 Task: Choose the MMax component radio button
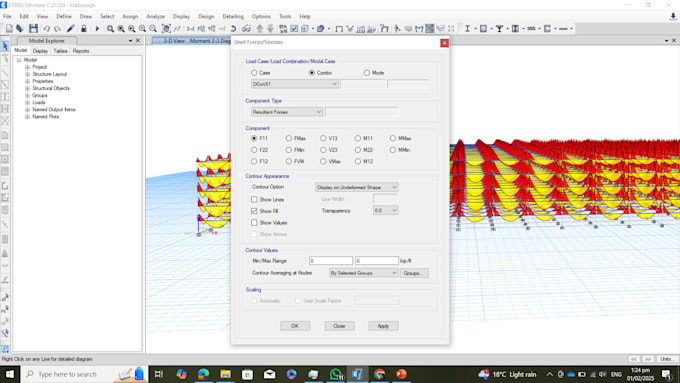tap(393, 138)
